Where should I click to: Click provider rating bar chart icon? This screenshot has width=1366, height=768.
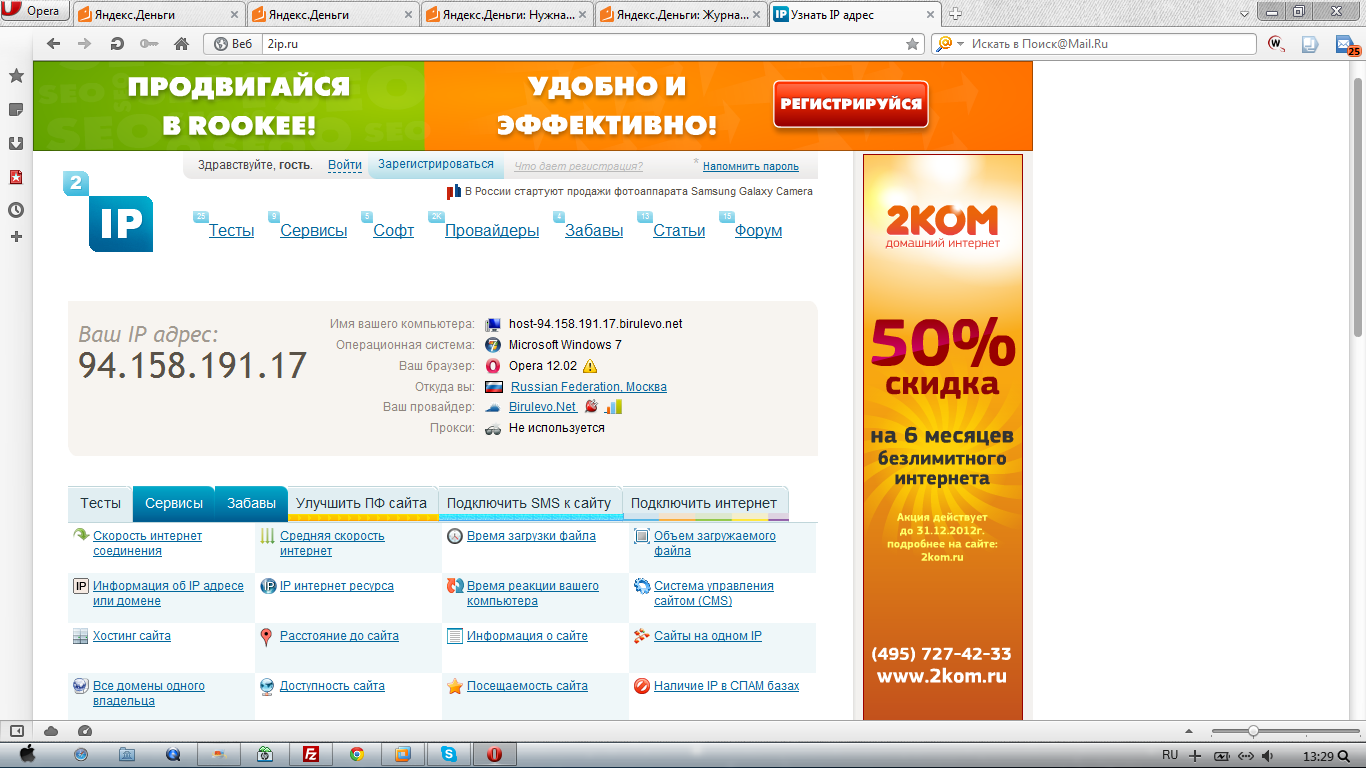tap(613, 406)
